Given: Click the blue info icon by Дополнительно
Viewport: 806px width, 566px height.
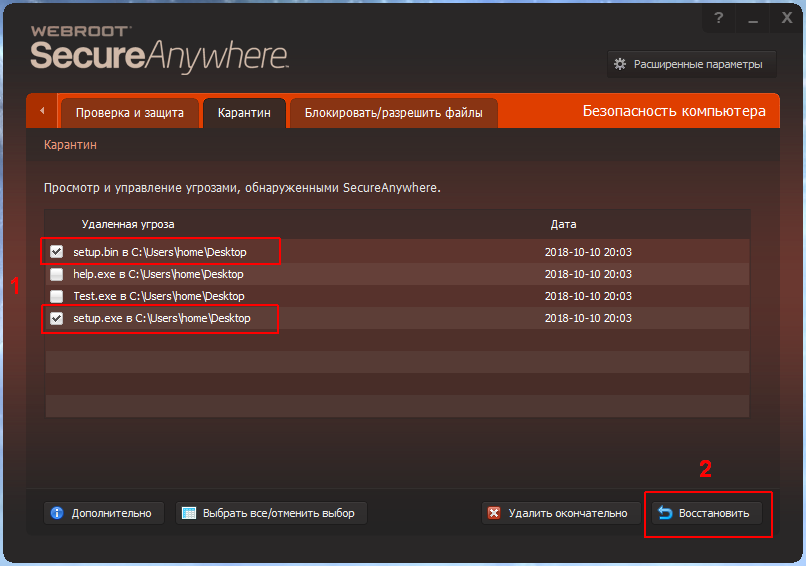Looking at the screenshot, I should (x=57, y=513).
